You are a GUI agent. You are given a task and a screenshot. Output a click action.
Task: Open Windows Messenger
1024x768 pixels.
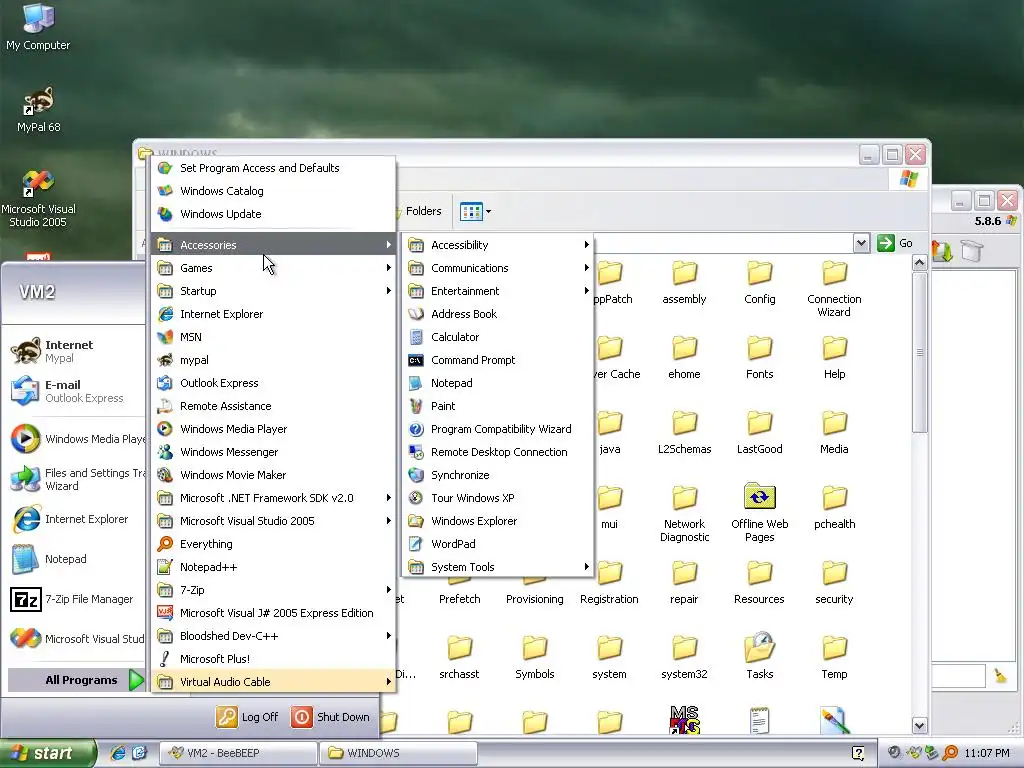[x=274, y=452]
